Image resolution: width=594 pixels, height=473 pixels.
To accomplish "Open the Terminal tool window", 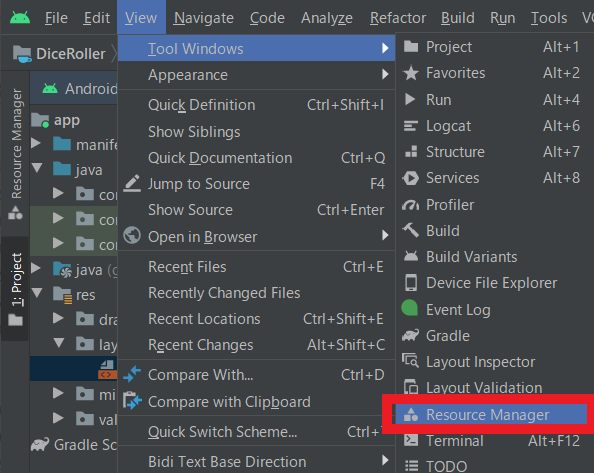I will tap(494, 441).
